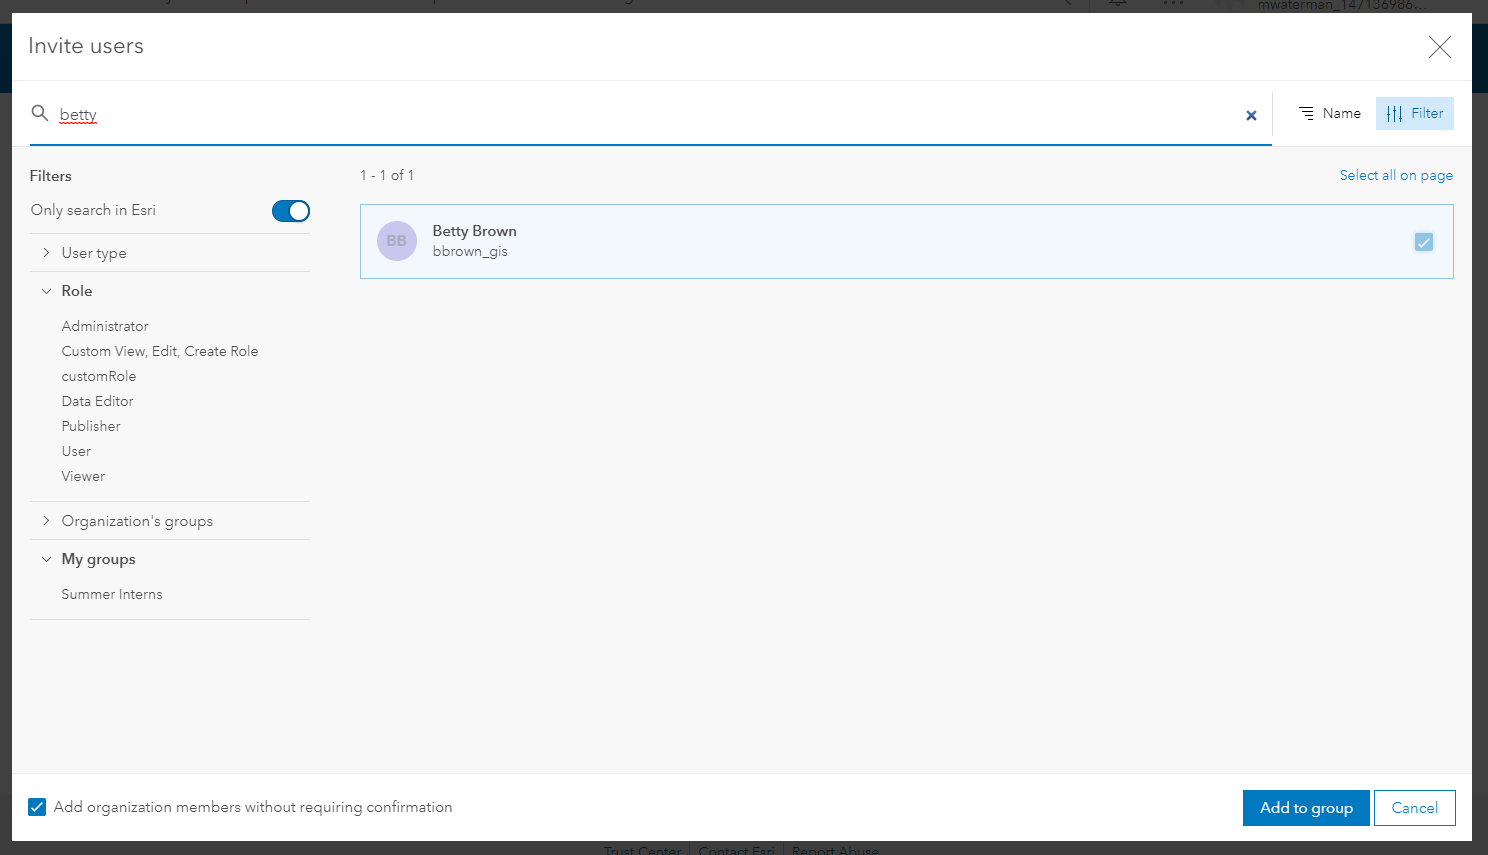Select the Betty Brown name text
Viewport: 1488px width, 855px height.
pyautogui.click(x=475, y=231)
